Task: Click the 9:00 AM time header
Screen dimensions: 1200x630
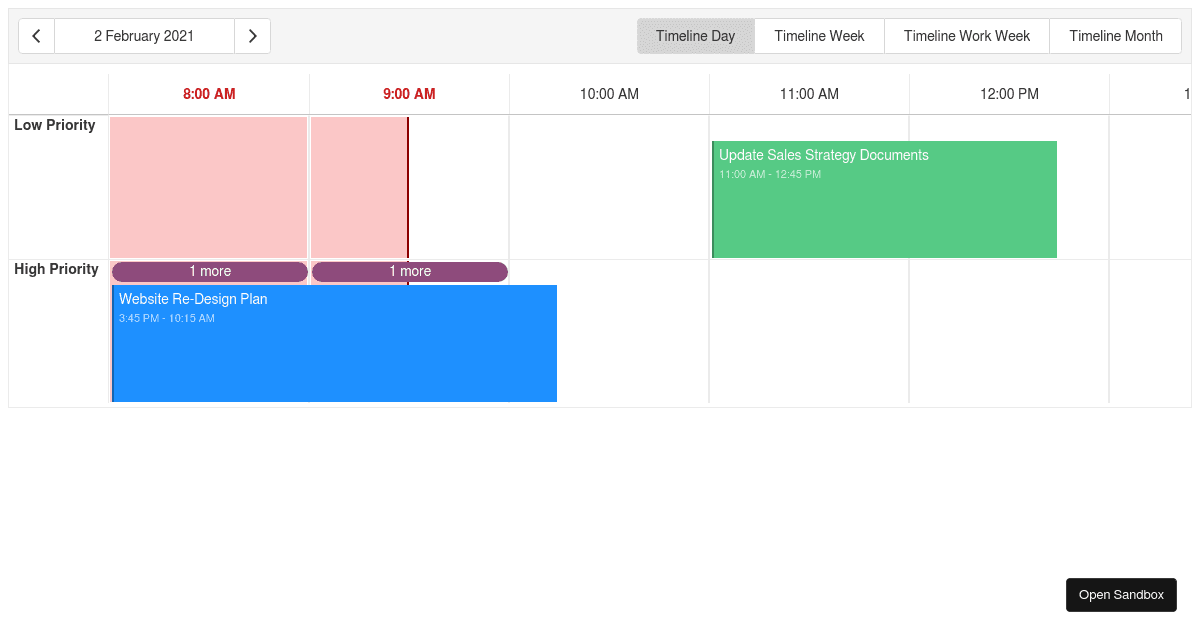Action: [409, 93]
